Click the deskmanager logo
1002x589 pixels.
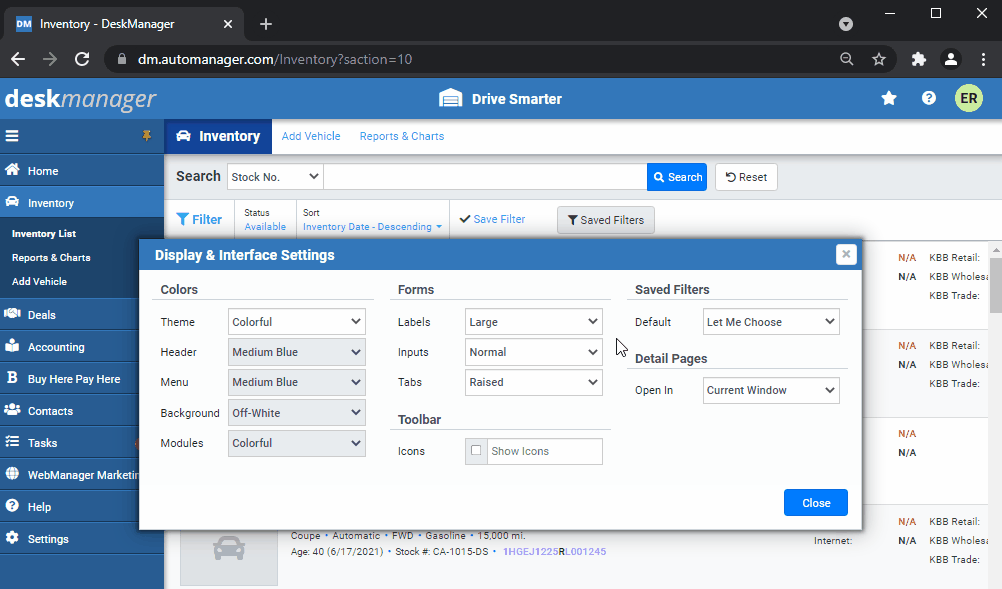click(x=80, y=99)
